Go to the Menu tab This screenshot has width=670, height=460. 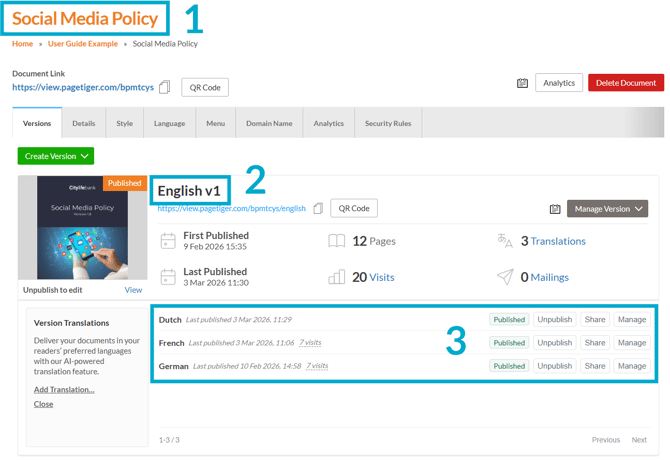[x=215, y=123]
